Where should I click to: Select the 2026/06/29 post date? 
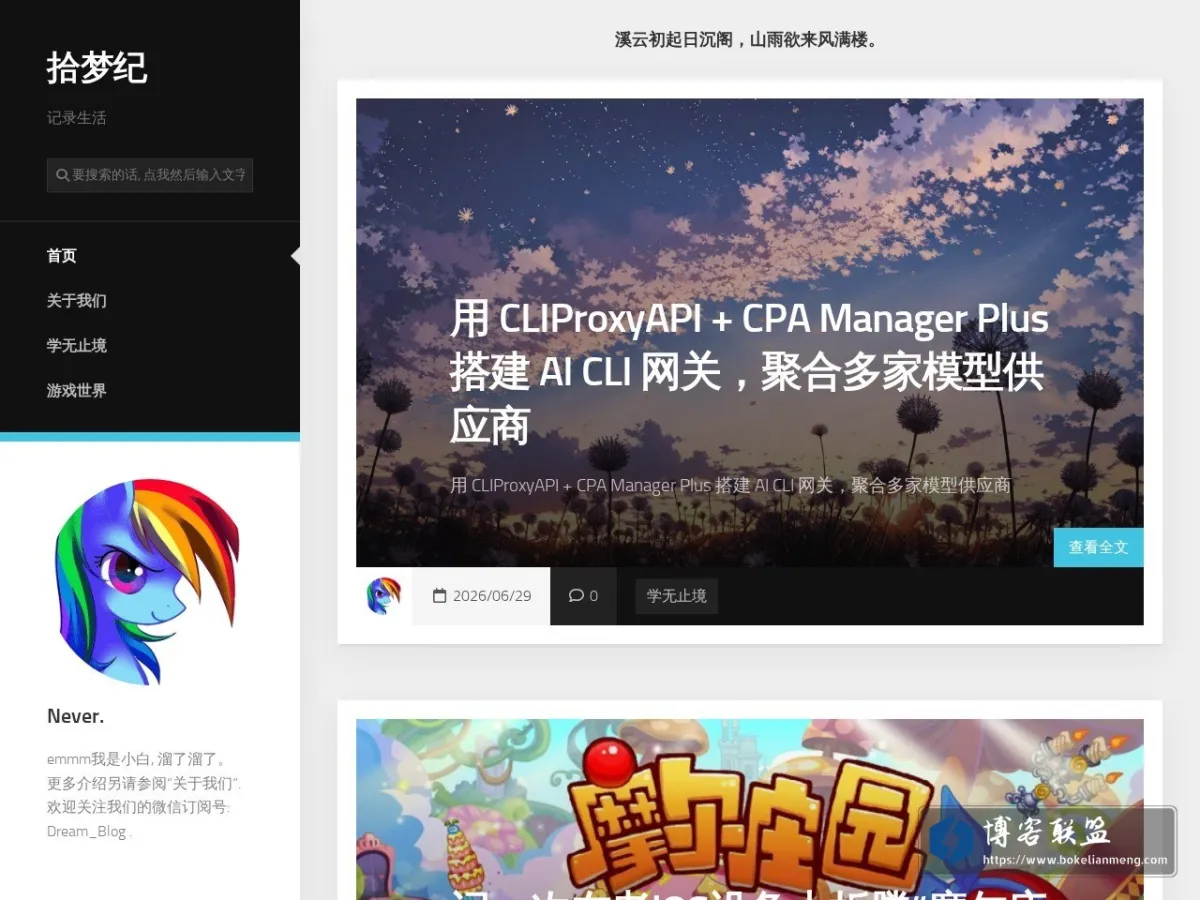tap(492, 596)
